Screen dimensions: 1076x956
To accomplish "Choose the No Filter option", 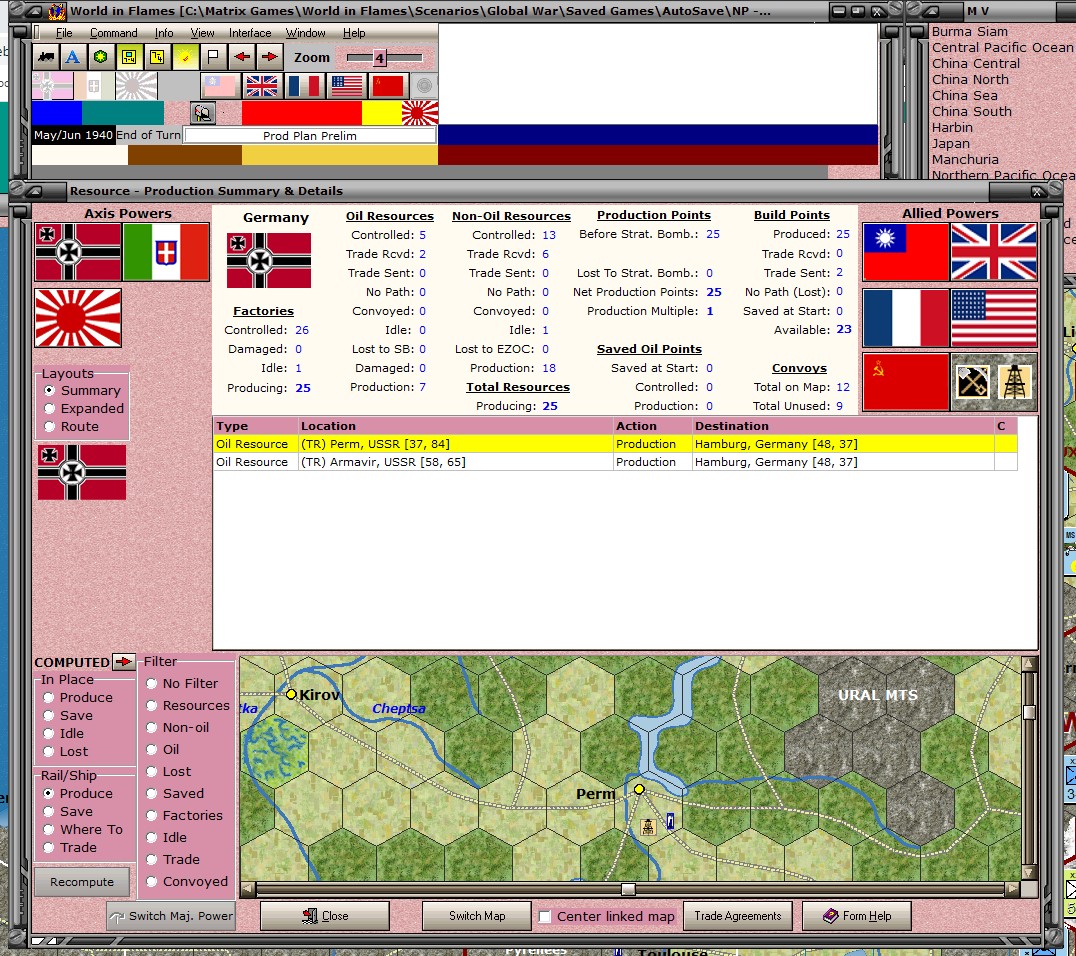I will point(182,684).
